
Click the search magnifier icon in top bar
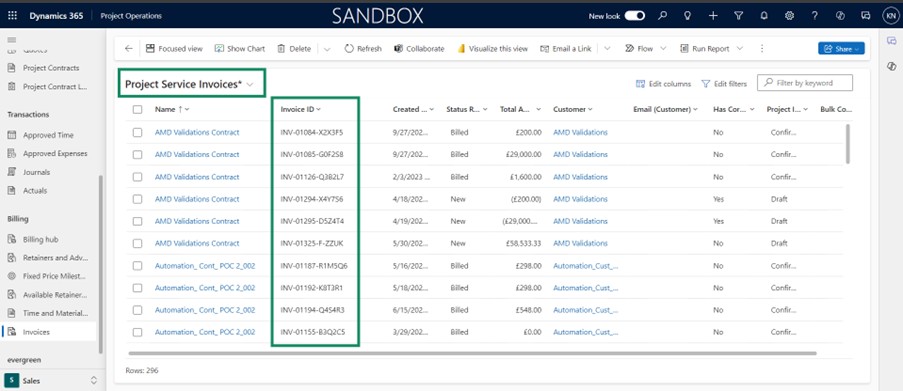[662, 16]
